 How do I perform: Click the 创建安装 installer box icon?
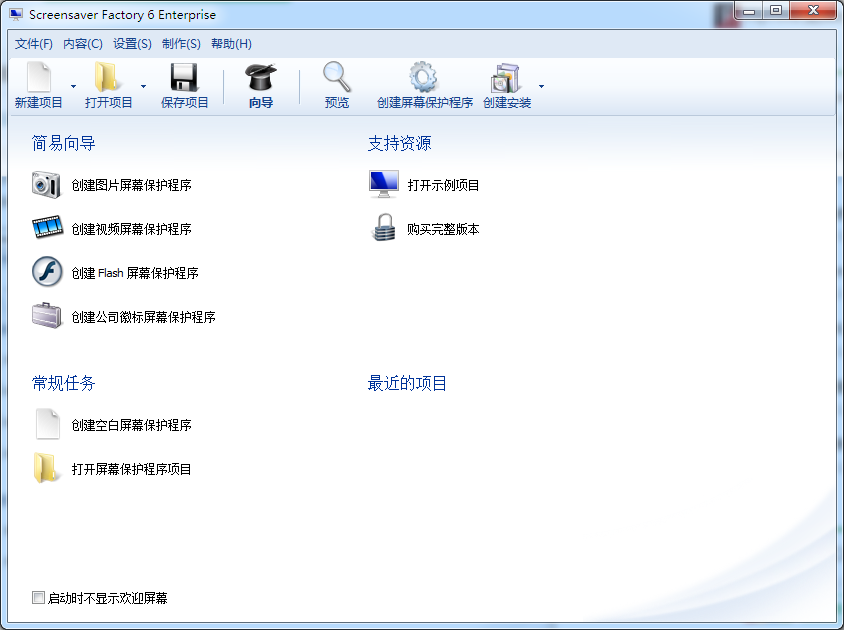coord(506,78)
